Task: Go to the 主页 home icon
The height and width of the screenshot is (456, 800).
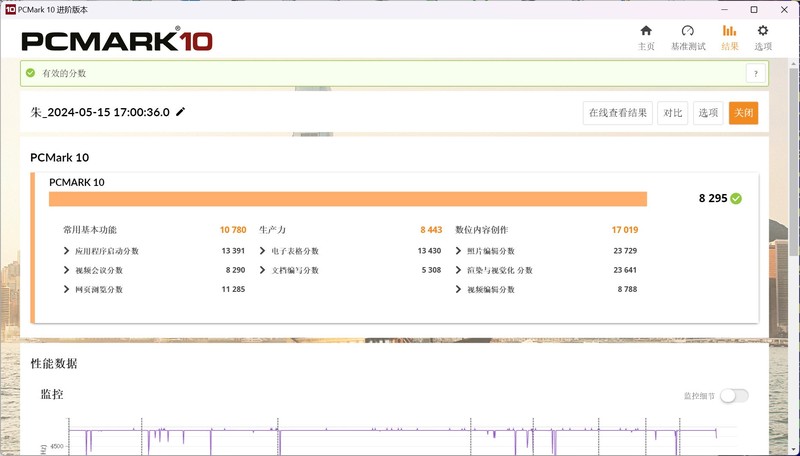Action: point(646,31)
